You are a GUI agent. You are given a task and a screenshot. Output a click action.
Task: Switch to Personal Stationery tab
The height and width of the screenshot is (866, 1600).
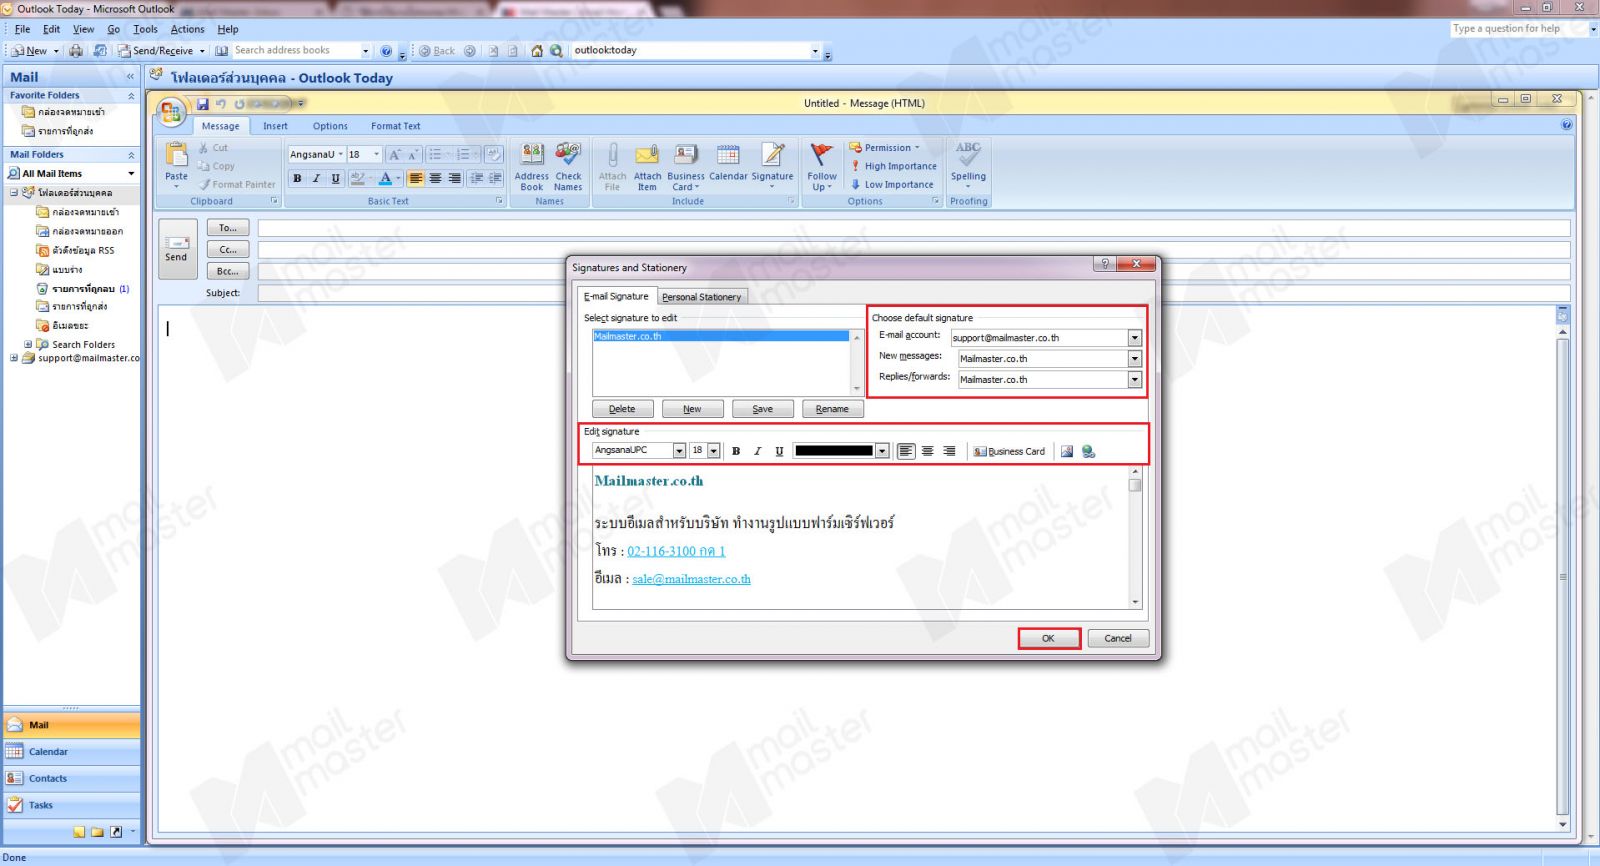[x=701, y=297]
